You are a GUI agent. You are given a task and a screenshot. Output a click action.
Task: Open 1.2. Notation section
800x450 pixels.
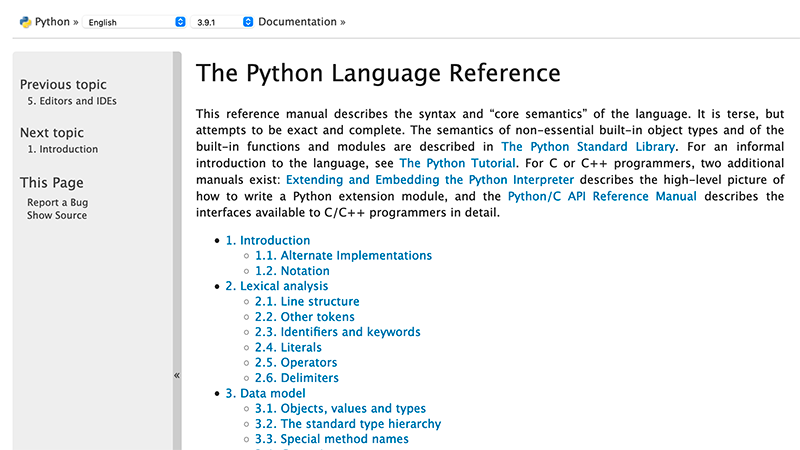click(x=292, y=271)
